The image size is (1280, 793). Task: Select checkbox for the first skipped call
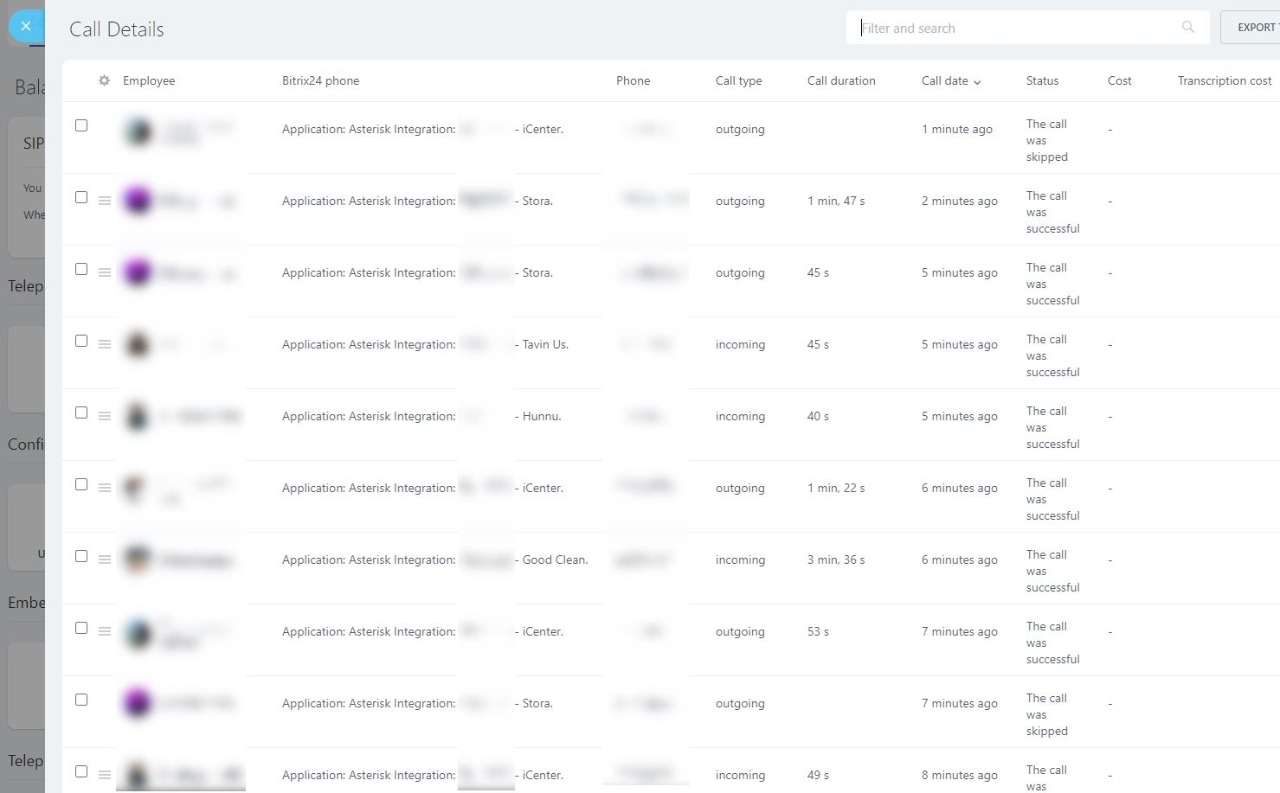[x=82, y=126]
